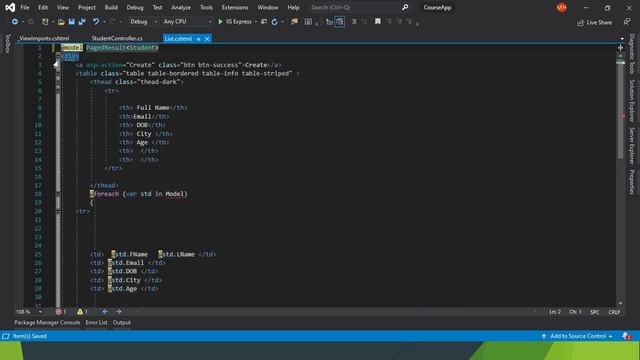The image size is (640, 360).
Task: Open a file with the folder icon
Action: tap(61, 22)
